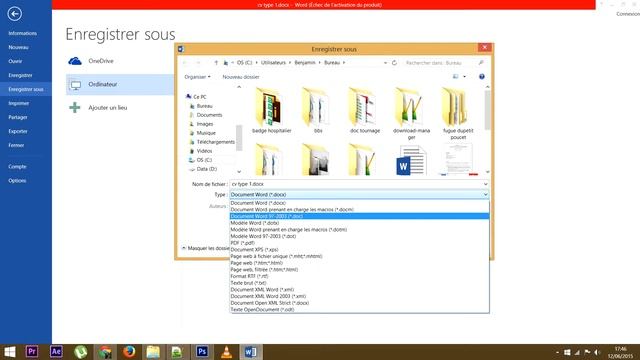
Task: Click Fermer in the sidebar
Action: coord(26,145)
